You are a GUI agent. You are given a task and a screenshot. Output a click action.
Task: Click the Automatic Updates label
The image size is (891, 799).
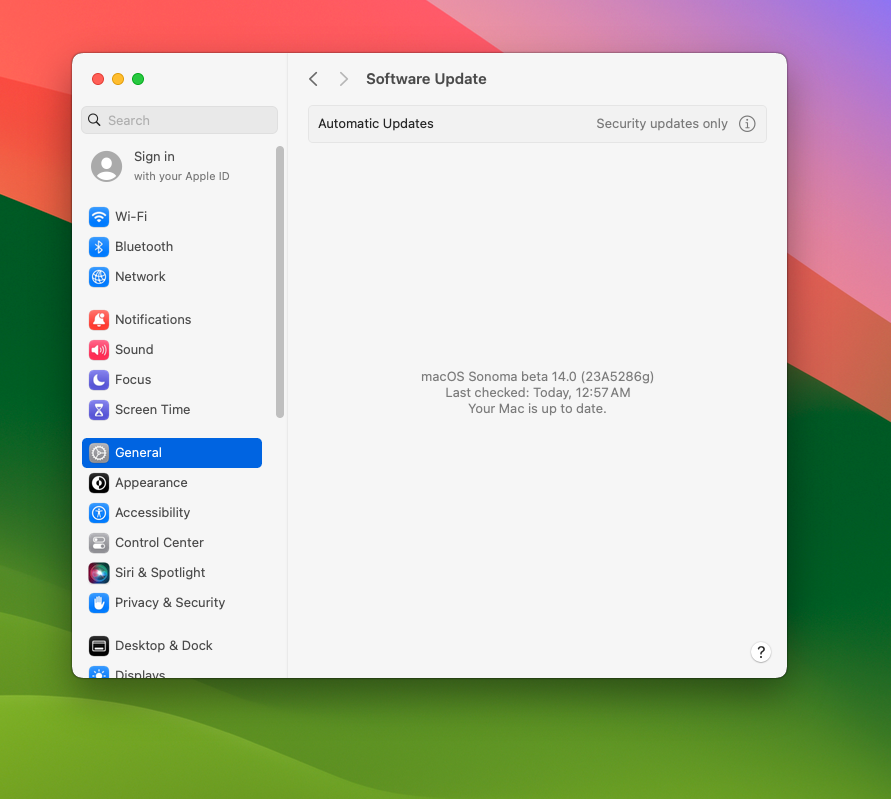[376, 124]
